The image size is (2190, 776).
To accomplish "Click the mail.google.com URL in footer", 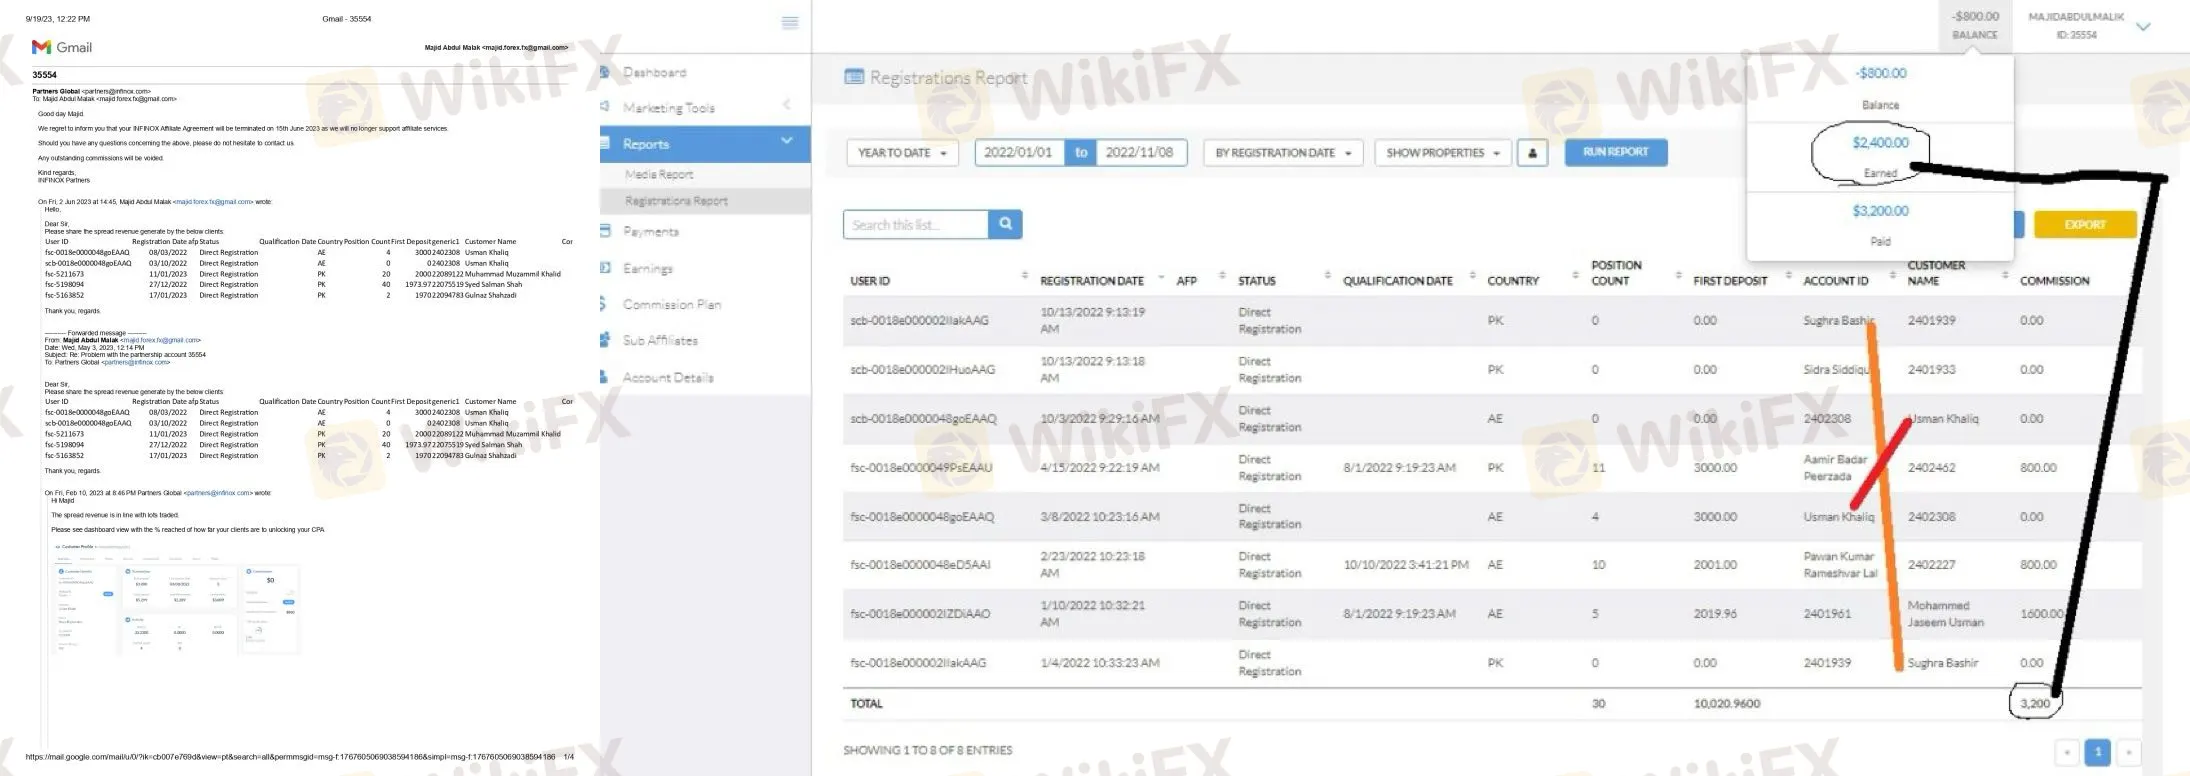I will (x=290, y=757).
